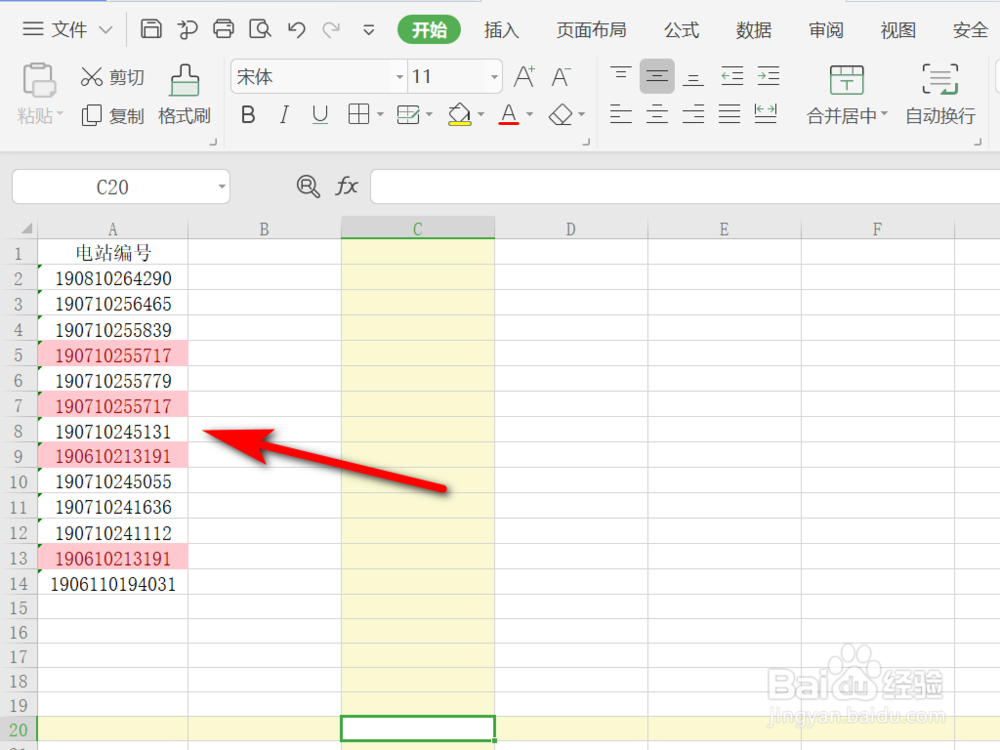This screenshot has width=1000, height=750.
Task: Click the Borders icon
Action: 358,114
